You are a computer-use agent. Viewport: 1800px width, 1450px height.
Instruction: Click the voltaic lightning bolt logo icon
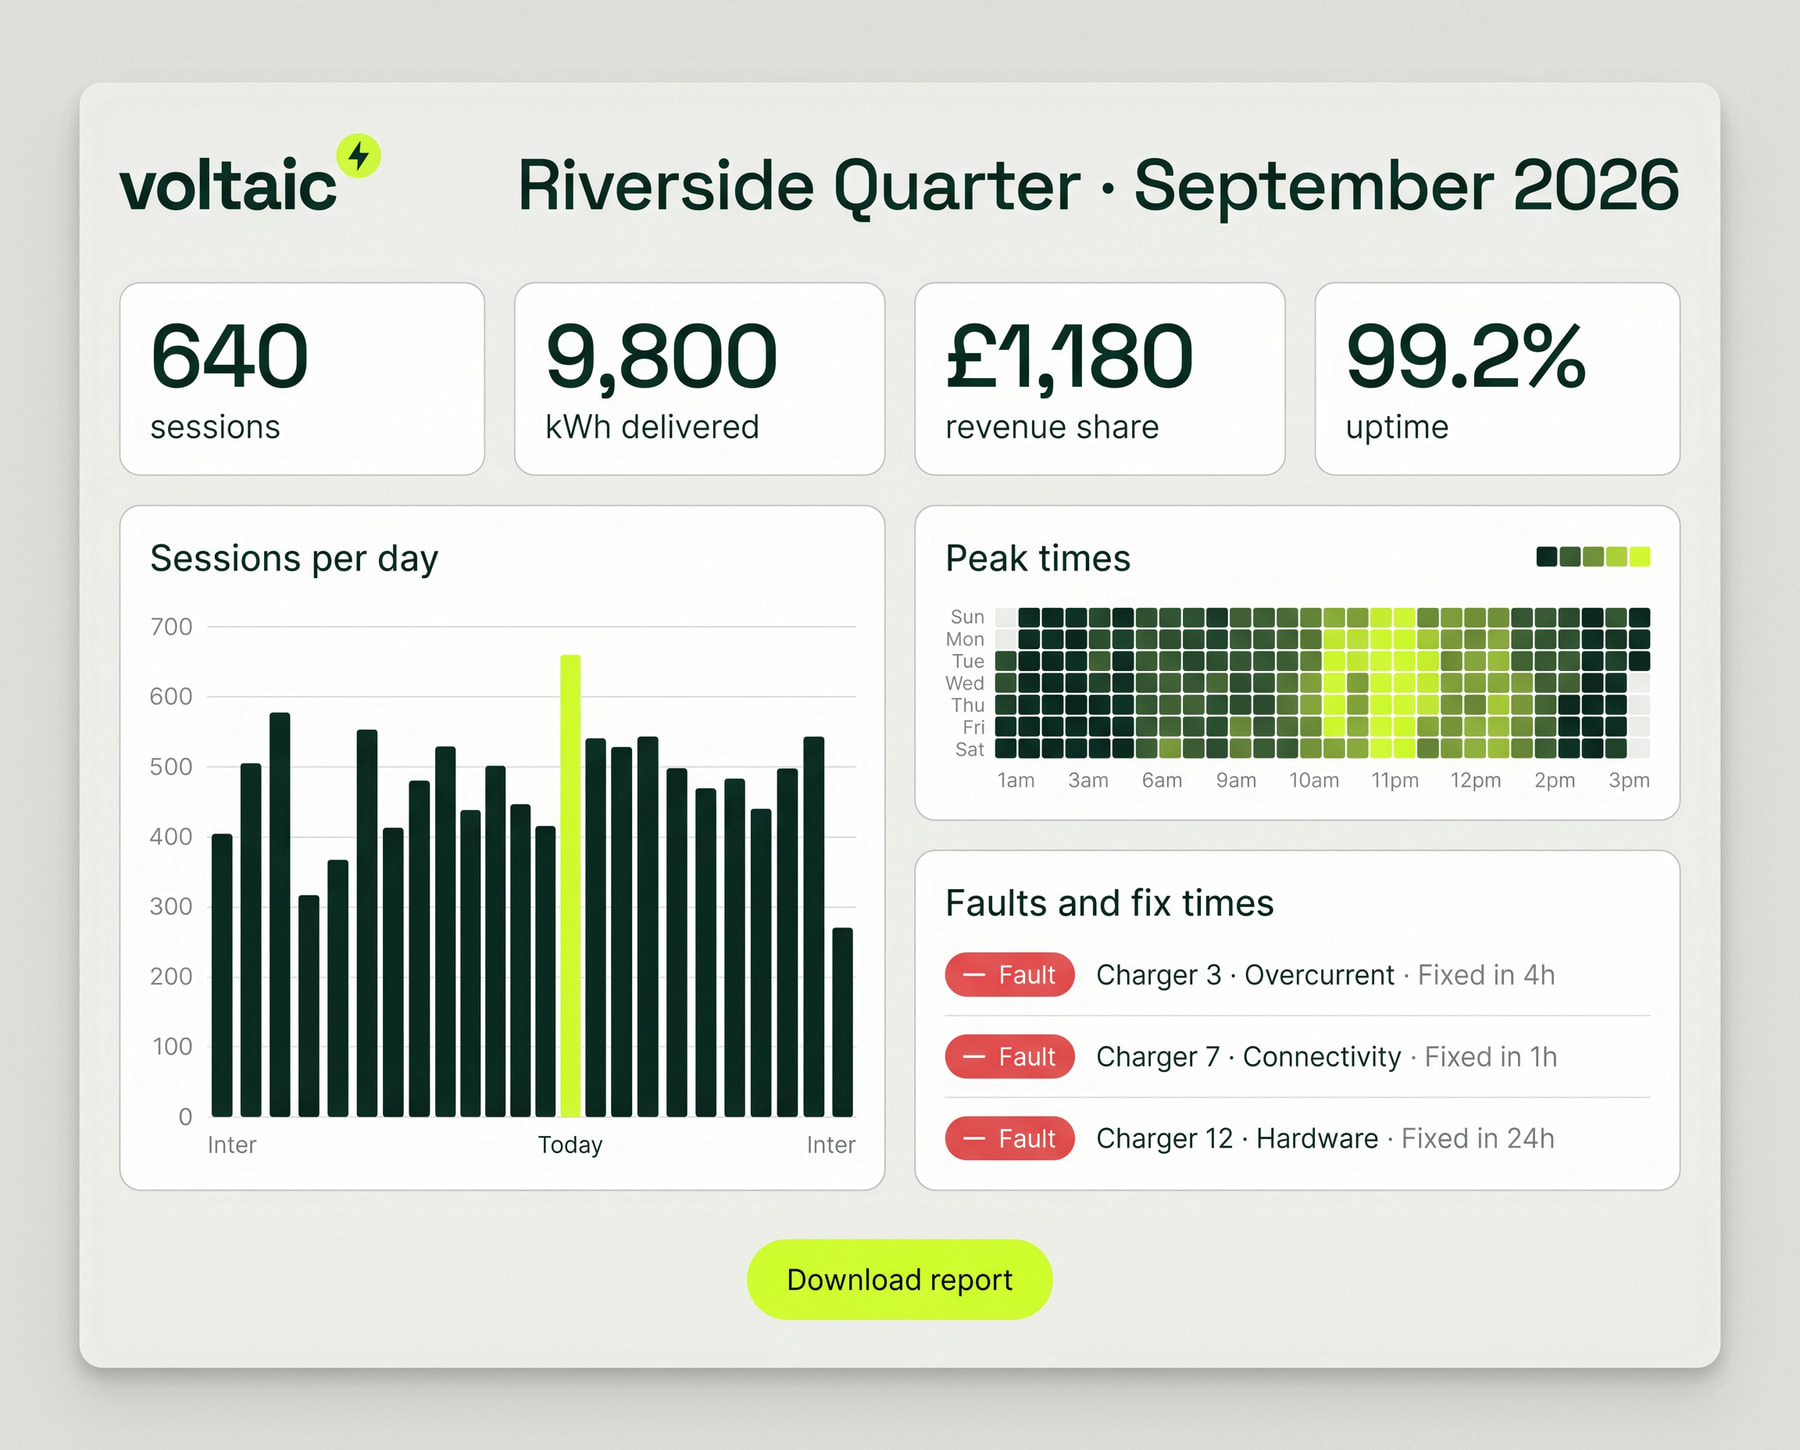tap(358, 156)
